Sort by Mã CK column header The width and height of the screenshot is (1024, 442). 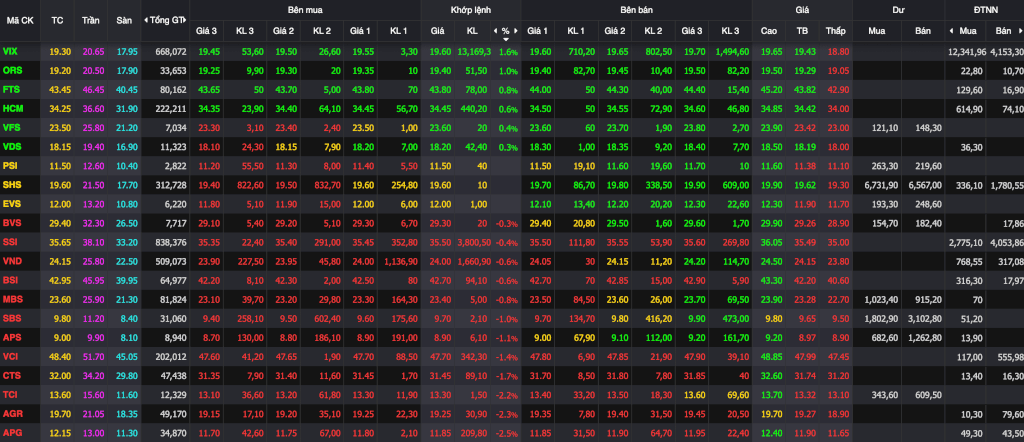(20, 20)
